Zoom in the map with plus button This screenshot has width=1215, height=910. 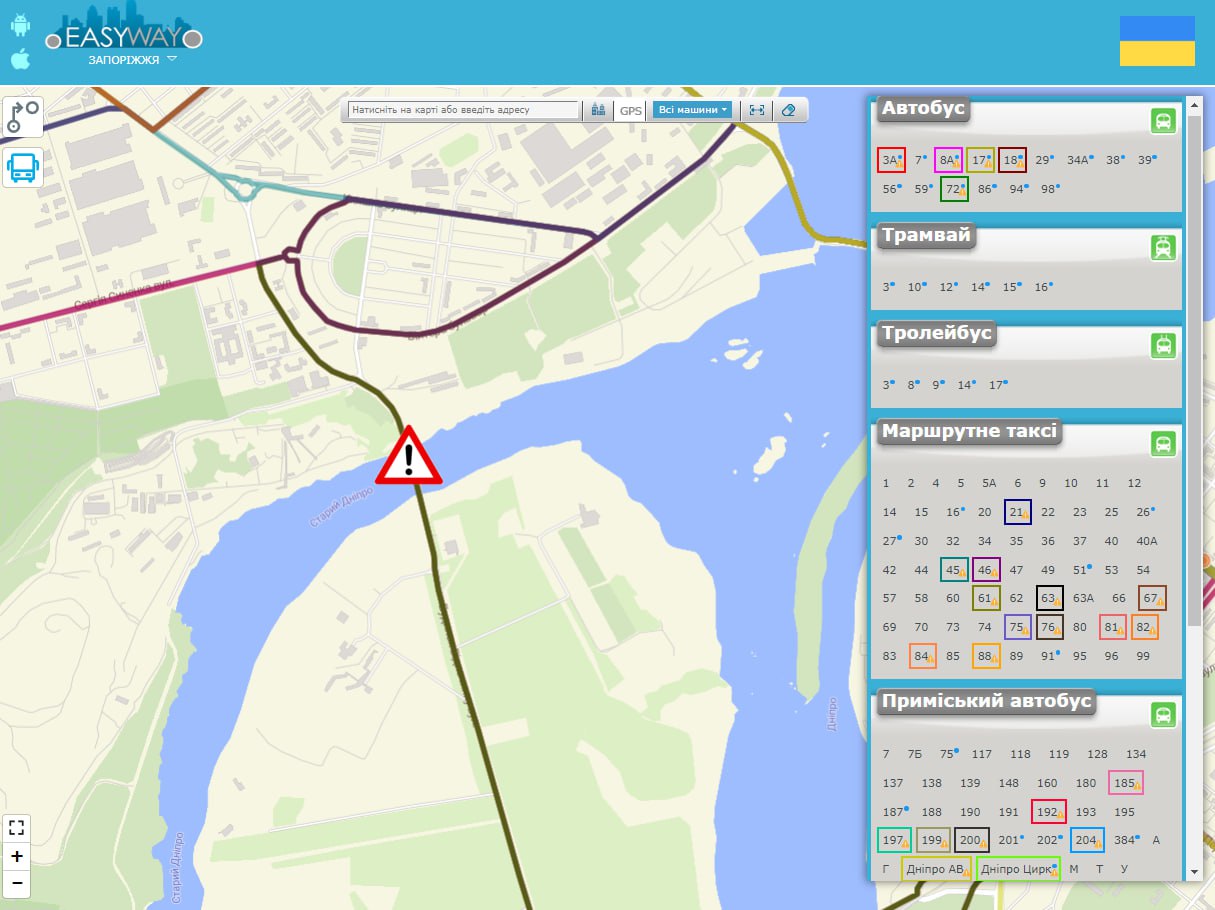(x=17, y=856)
